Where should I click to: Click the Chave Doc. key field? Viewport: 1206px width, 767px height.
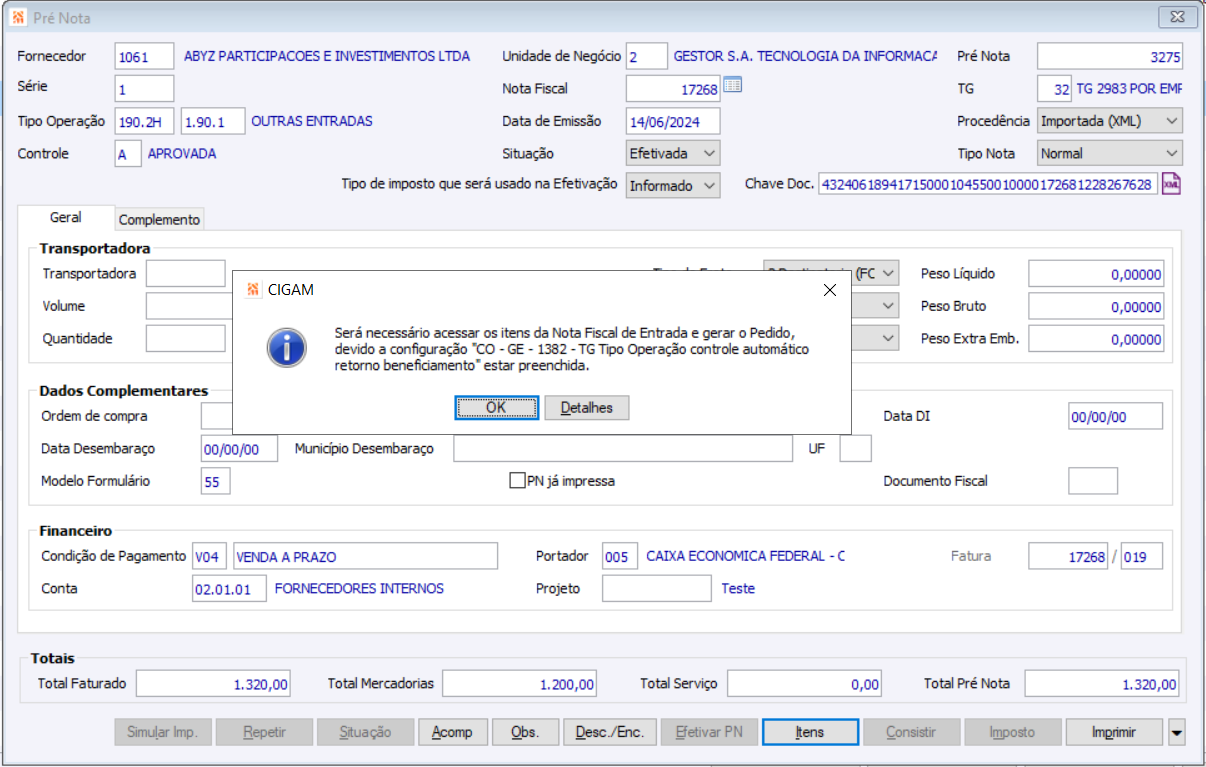(987, 185)
